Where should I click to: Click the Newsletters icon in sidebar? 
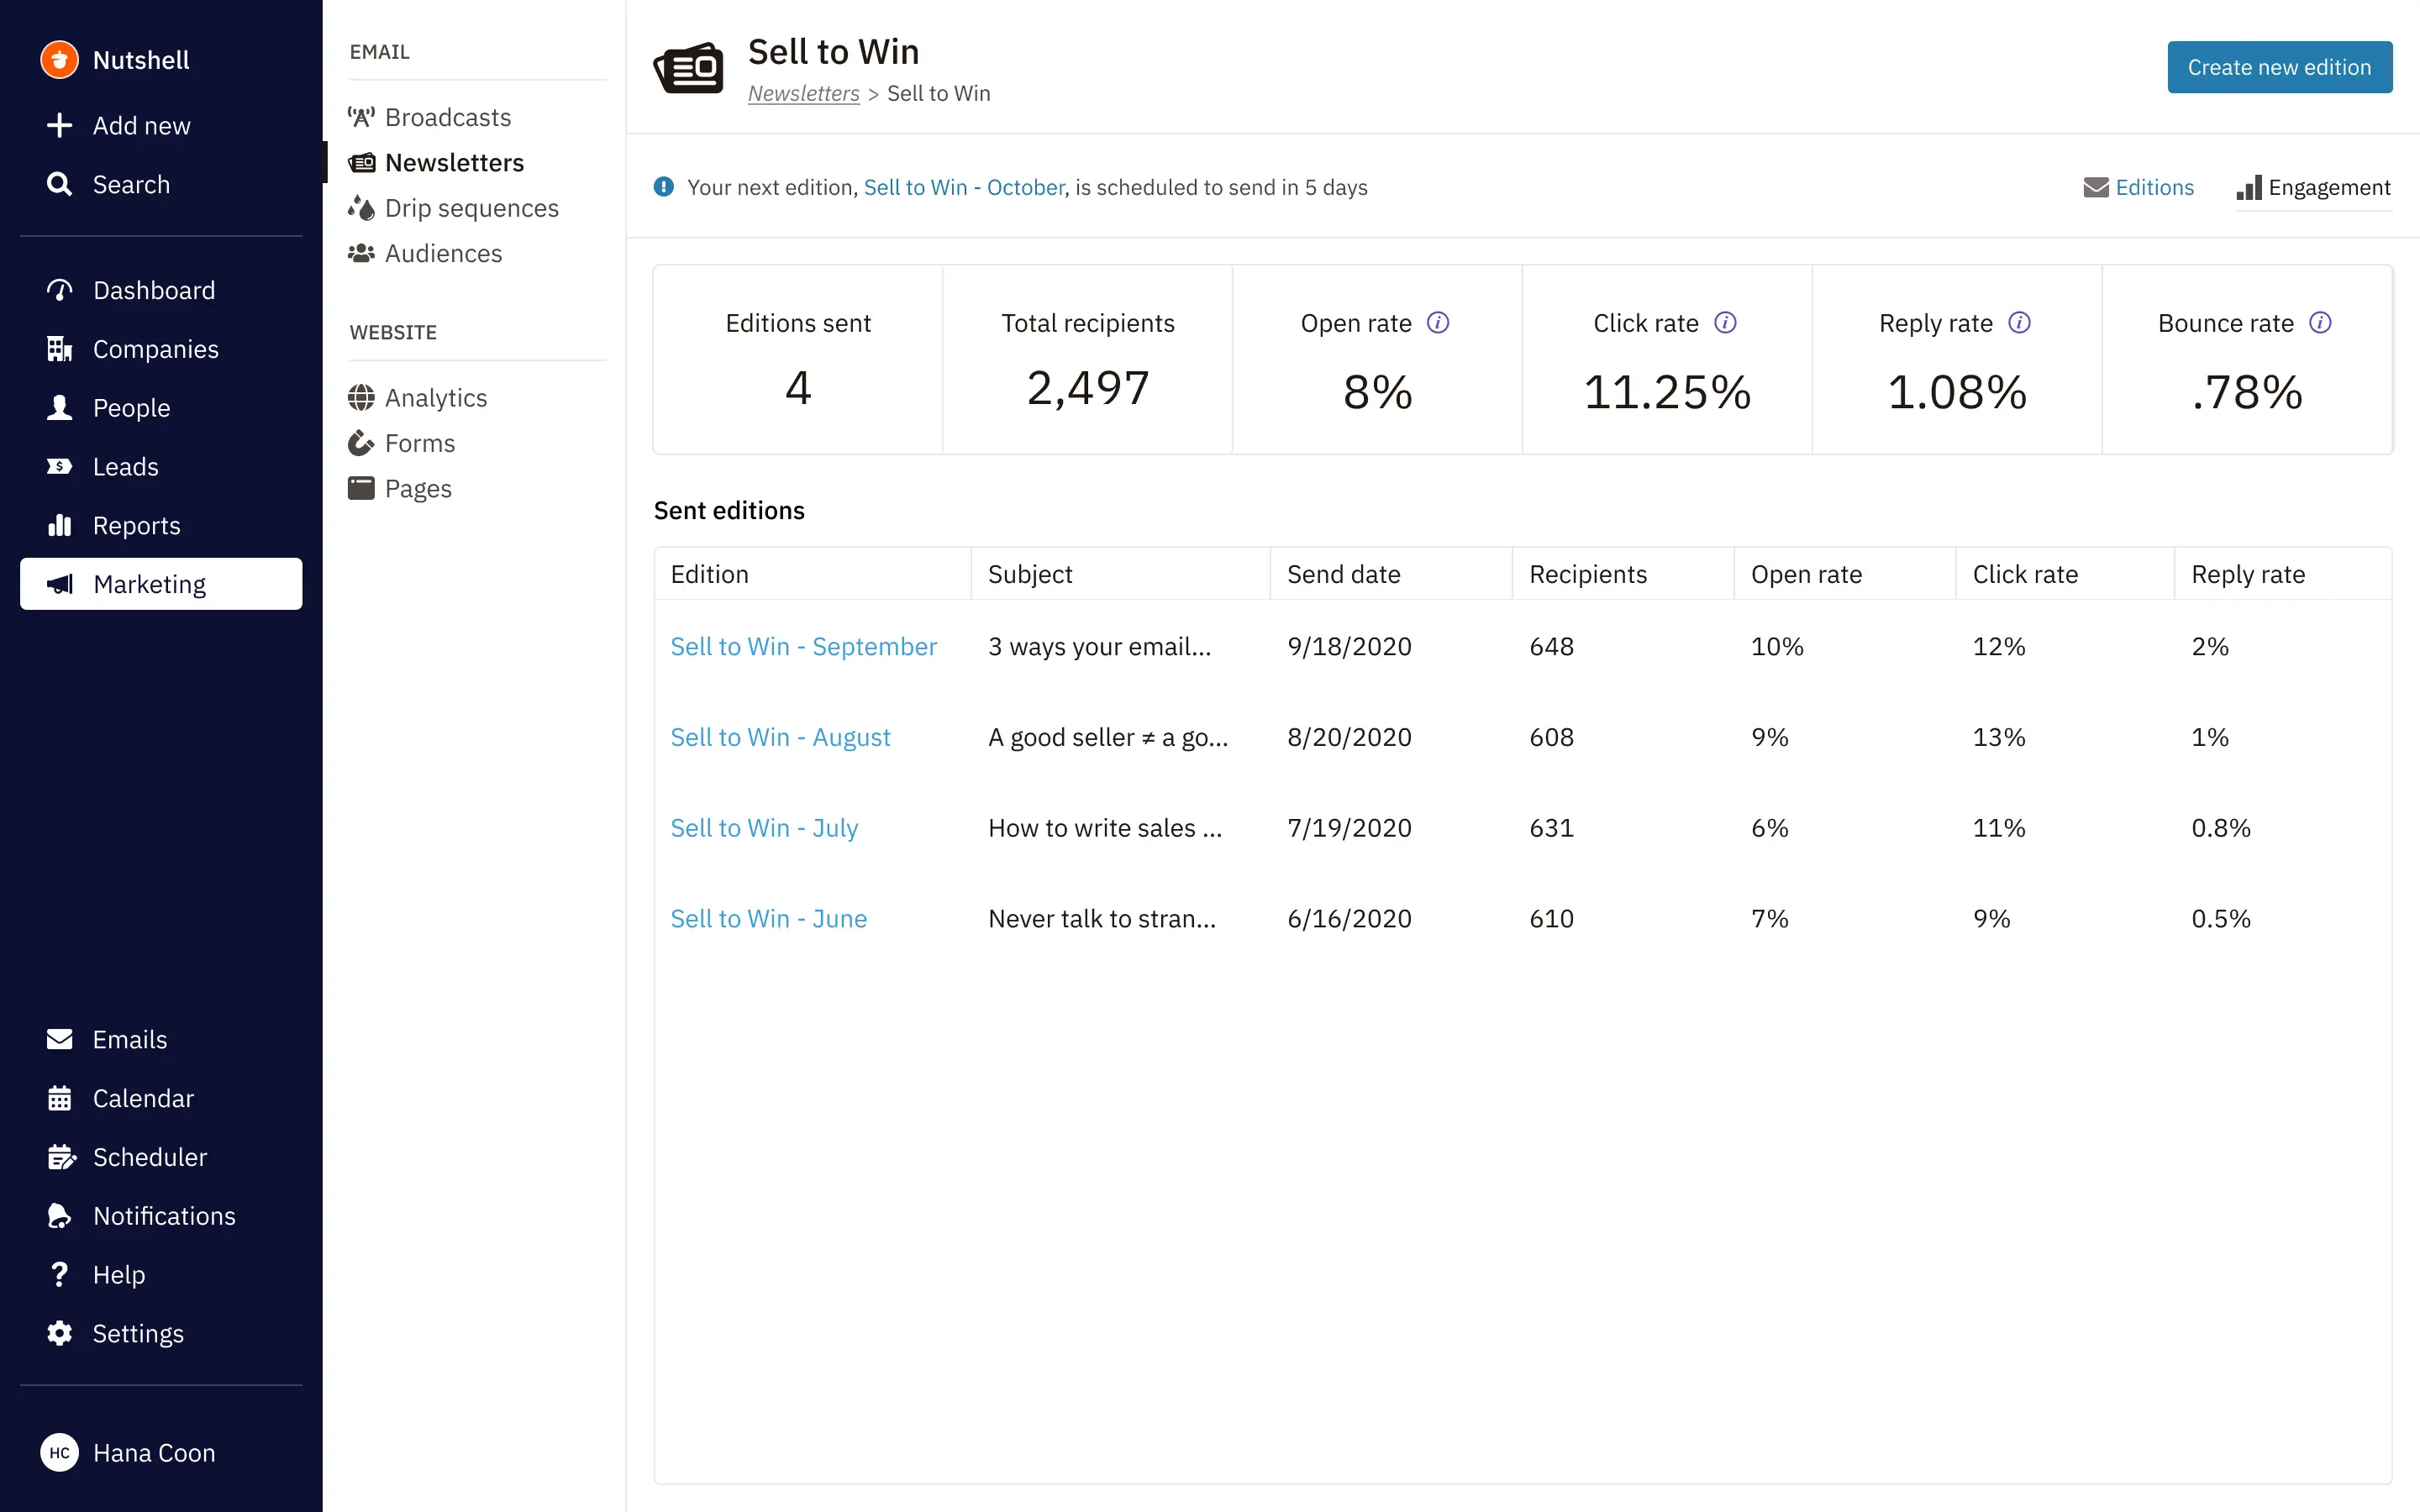pos(360,162)
